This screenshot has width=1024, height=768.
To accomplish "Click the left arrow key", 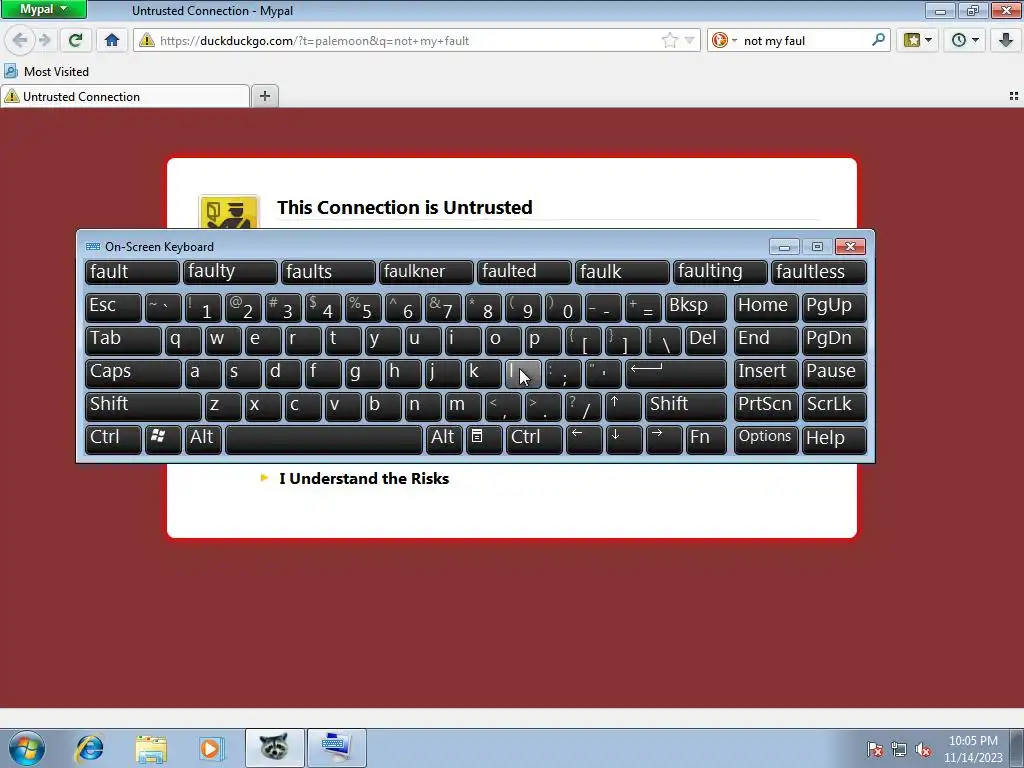I will 584,439.
